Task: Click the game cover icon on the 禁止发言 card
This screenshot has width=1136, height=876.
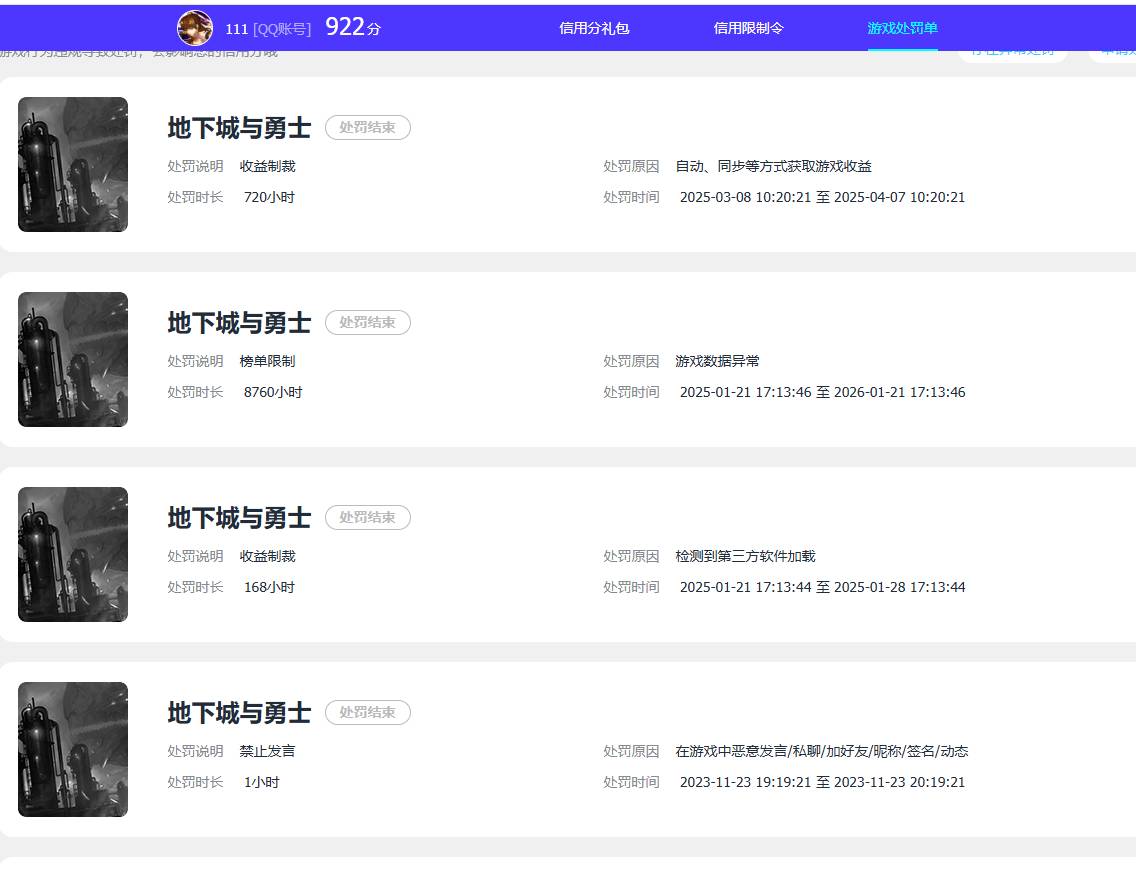Action: click(x=72, y=749)
